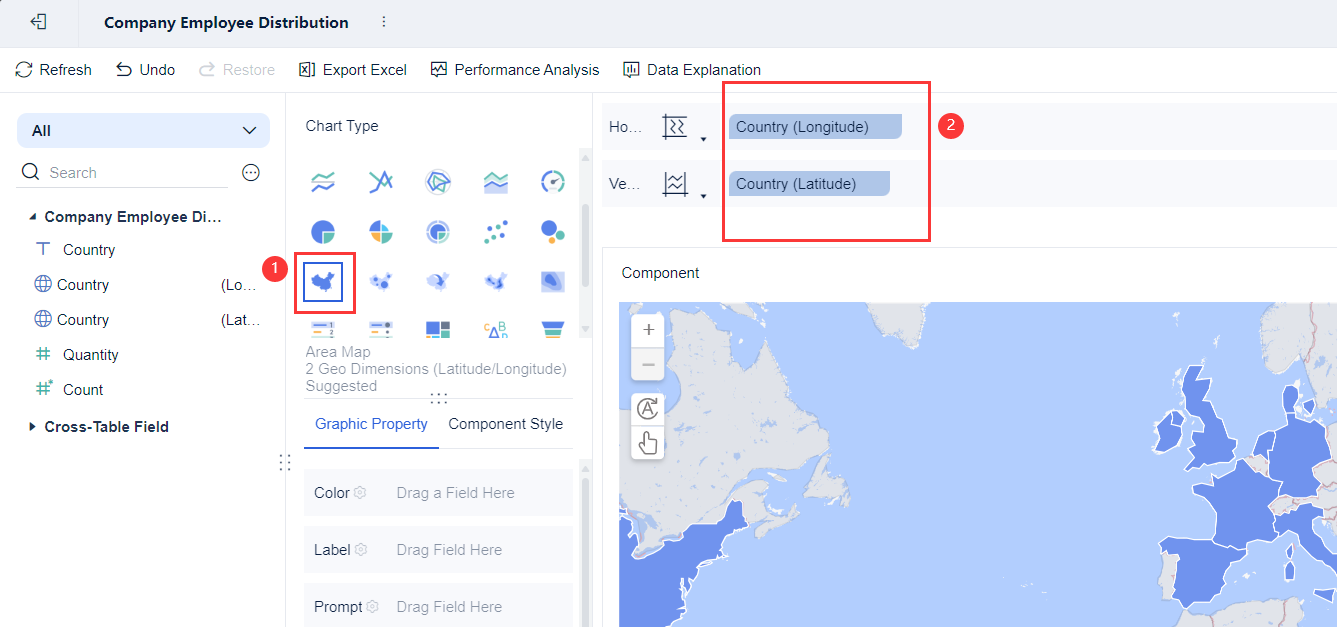
Task: Pick the radar chart type icon
Action: pyautogui.click(x=437, y=181)
